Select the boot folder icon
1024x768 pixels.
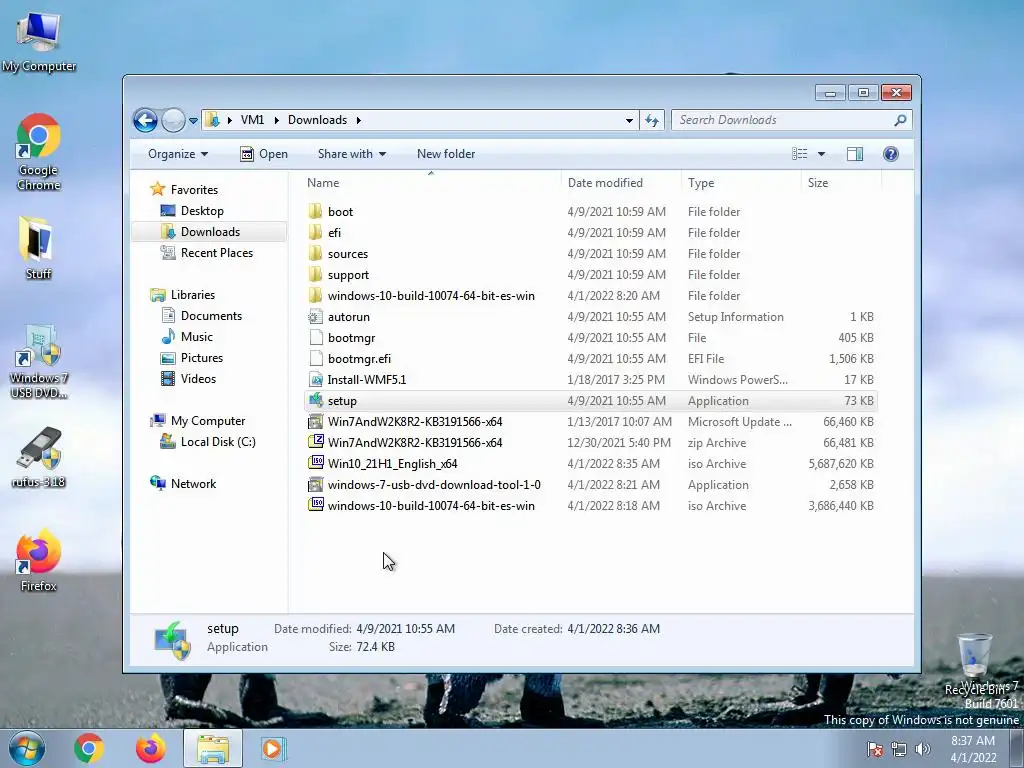pyautogui.click(x=315, y=212)
